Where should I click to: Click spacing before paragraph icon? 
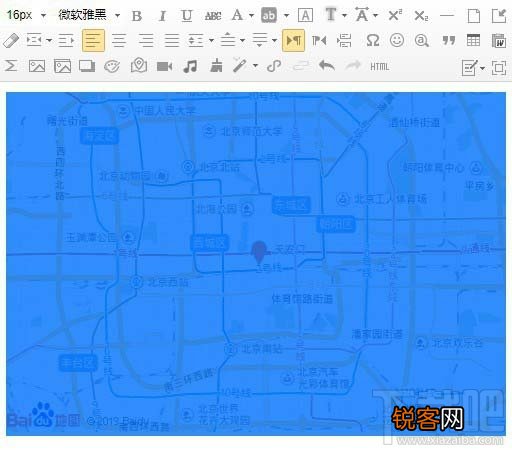click(x=228, y=40)
